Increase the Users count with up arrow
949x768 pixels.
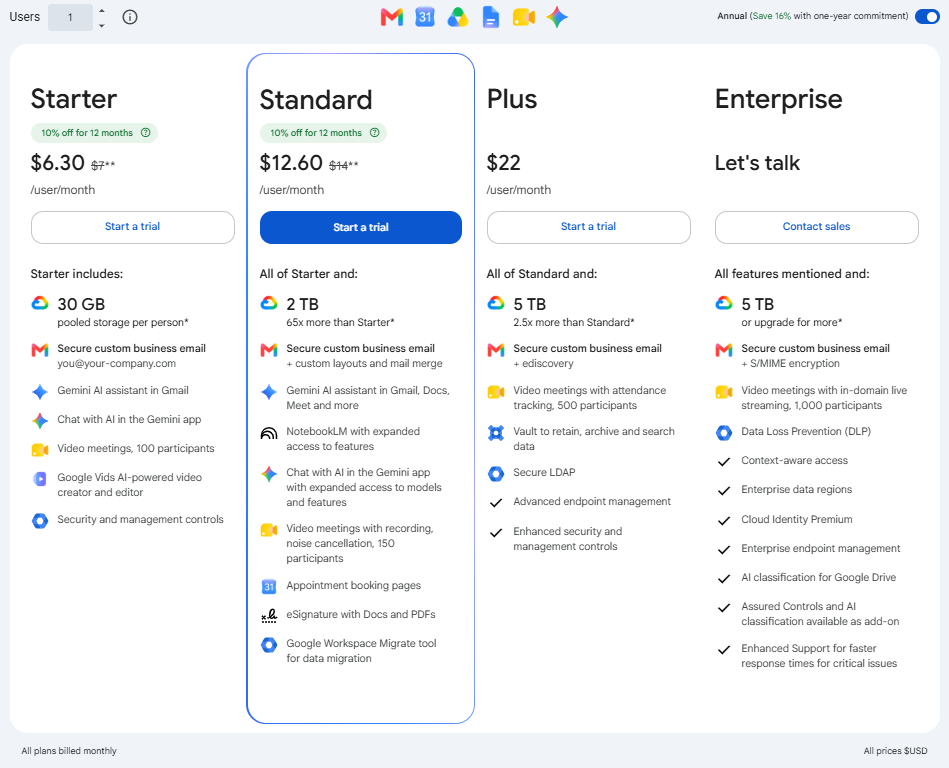click(x=102, y=11)
